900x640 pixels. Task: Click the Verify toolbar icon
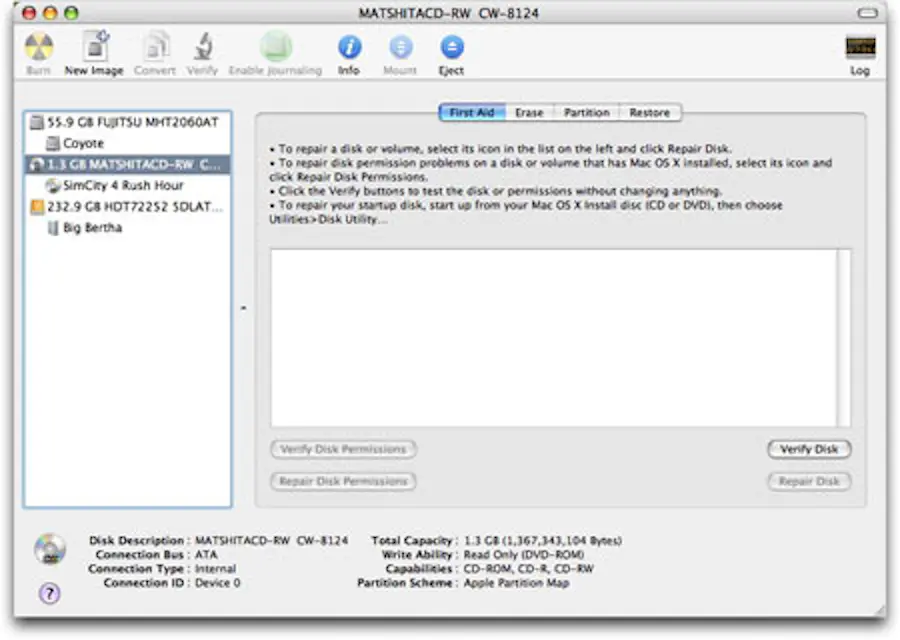coord(203,50)
